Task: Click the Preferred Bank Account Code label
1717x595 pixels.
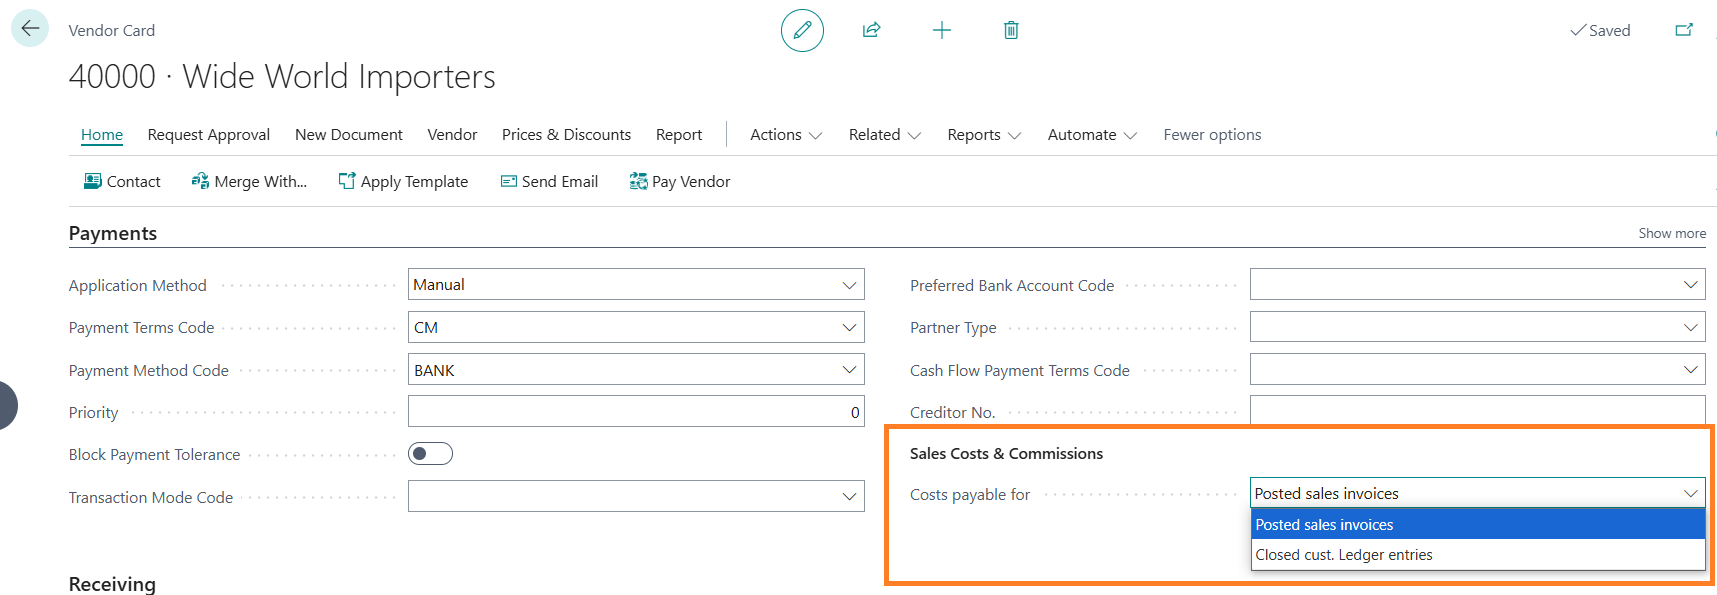Action: [1012, 285]
